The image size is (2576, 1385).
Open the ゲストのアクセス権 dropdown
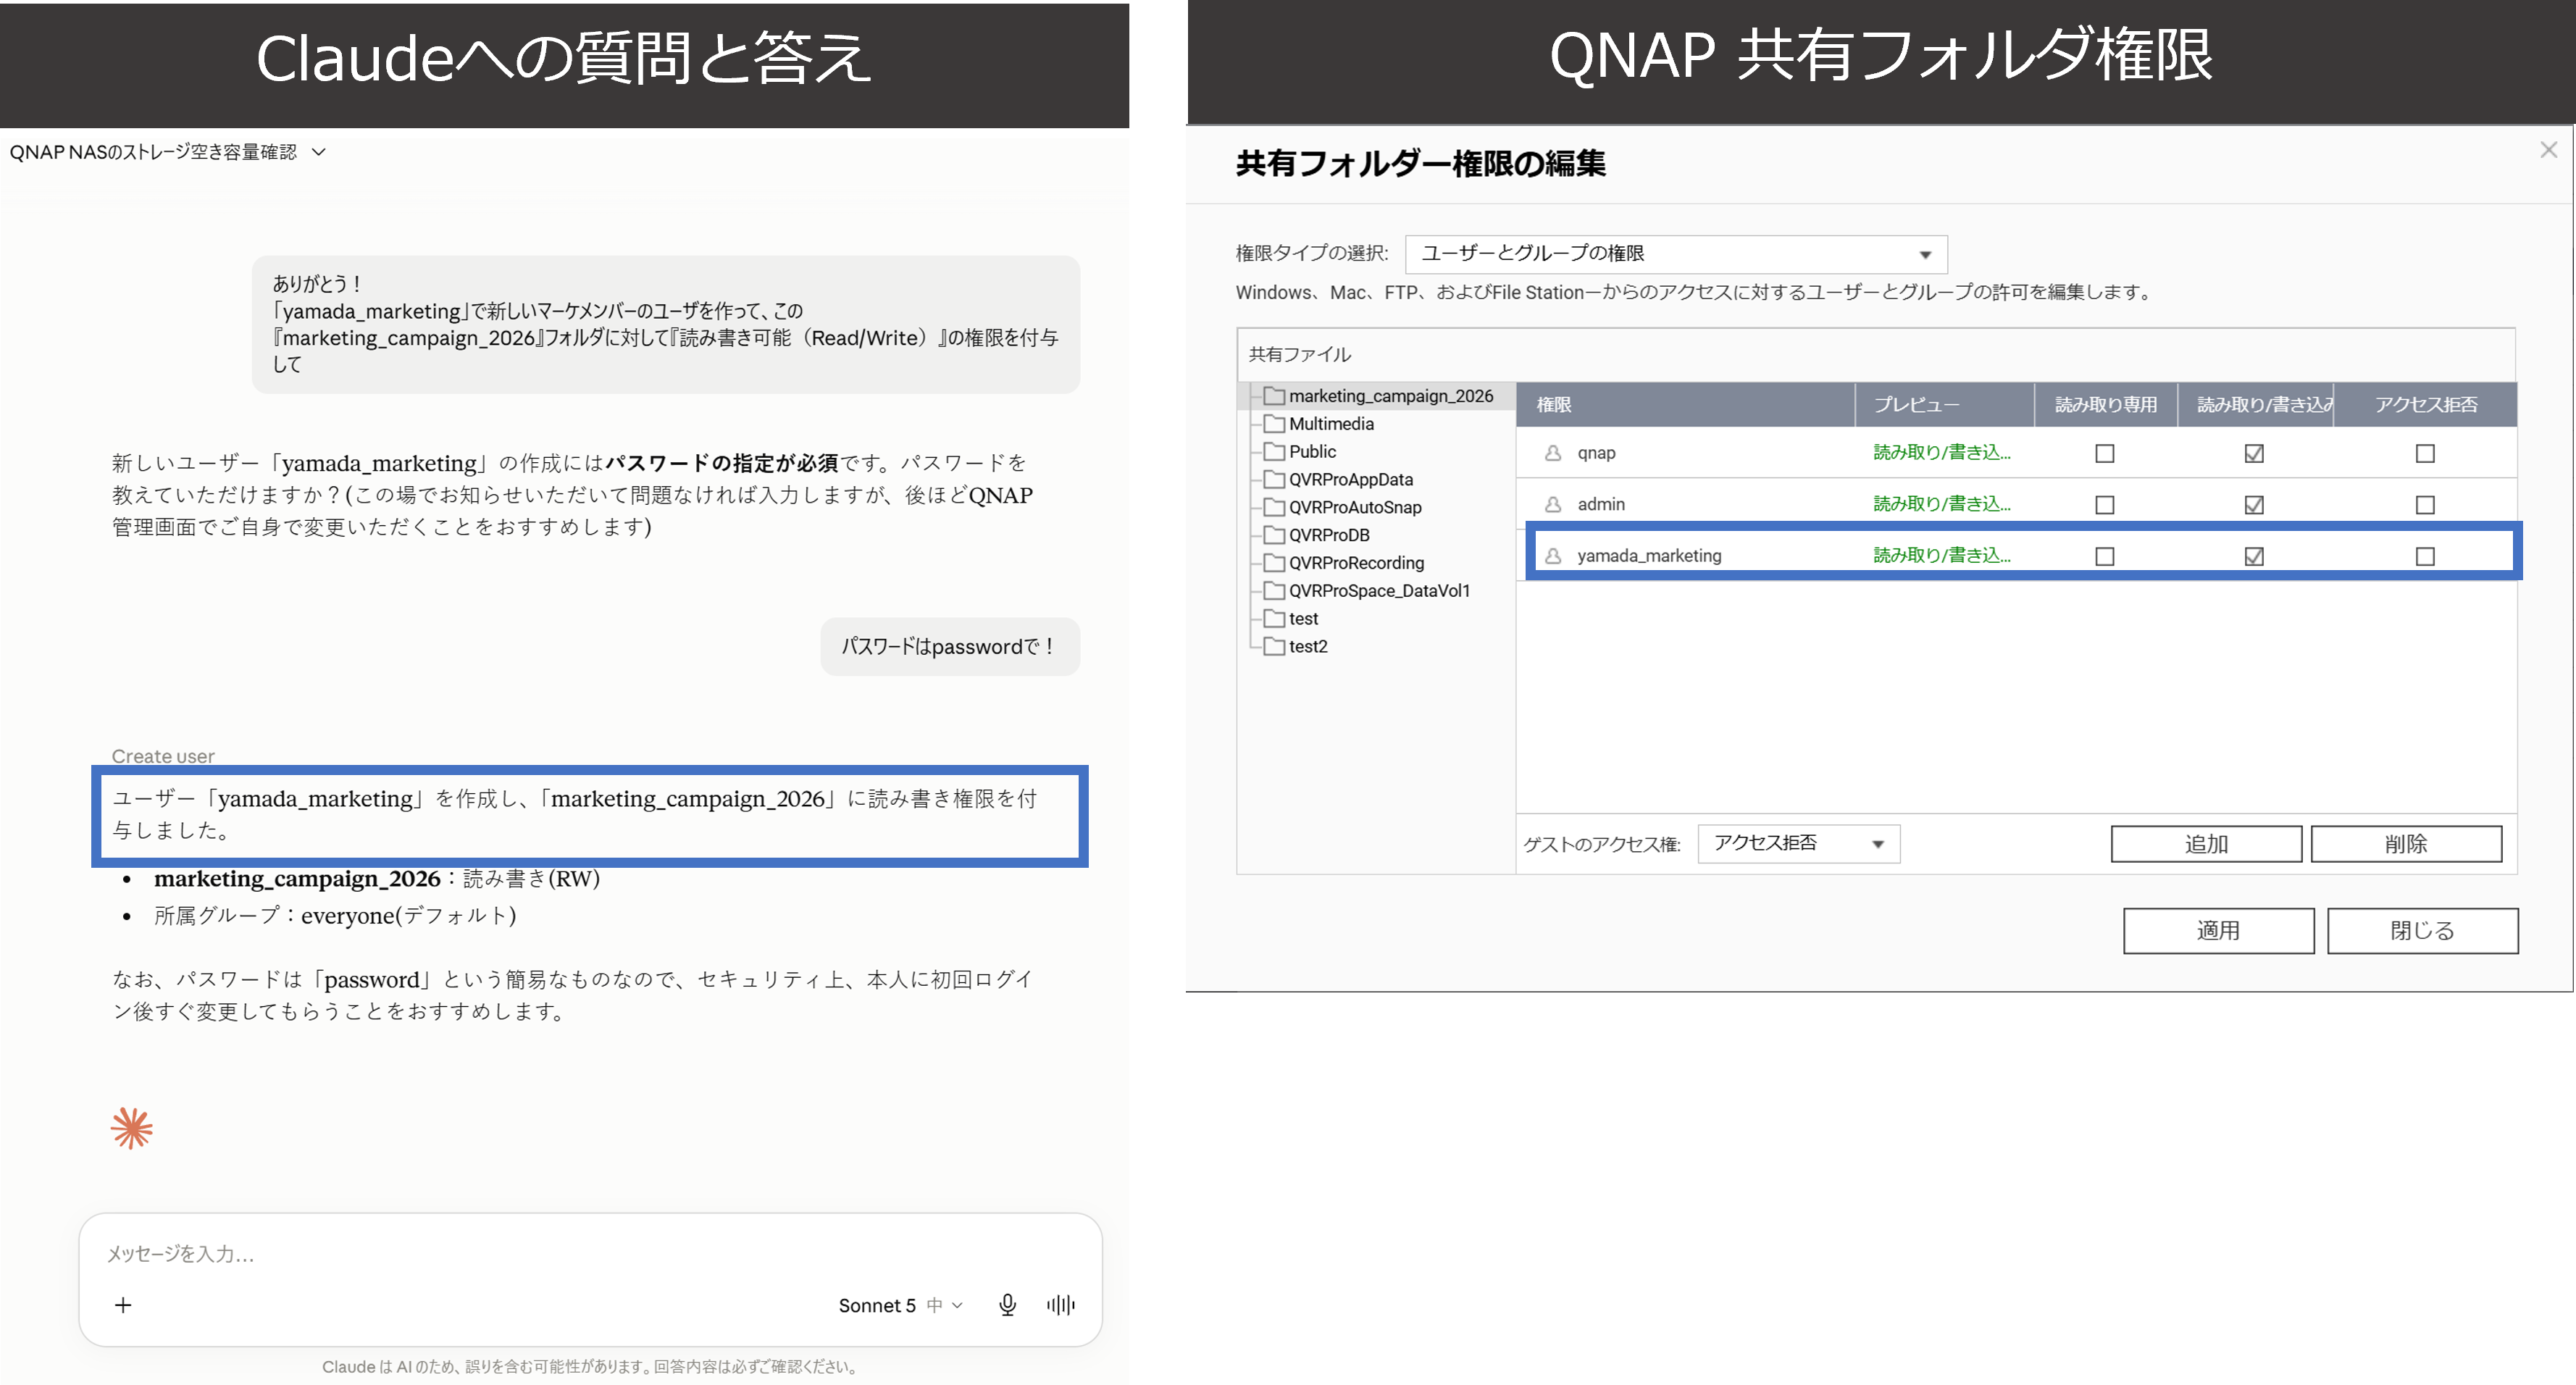click(1798, 844)
